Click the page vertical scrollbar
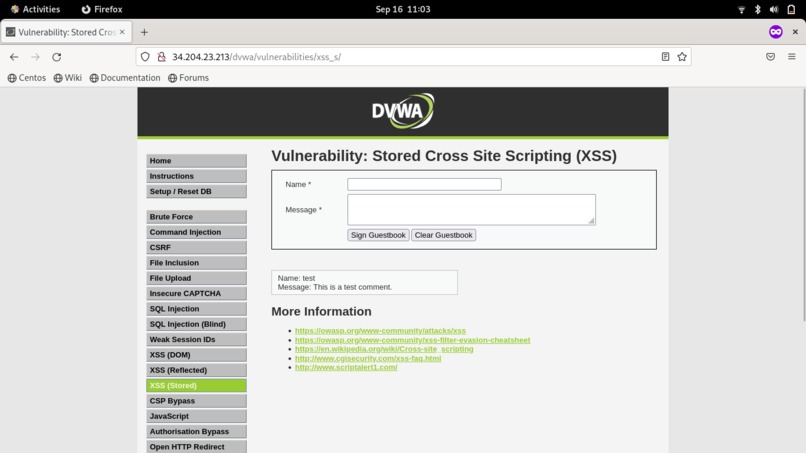 [x=803, y=206]
